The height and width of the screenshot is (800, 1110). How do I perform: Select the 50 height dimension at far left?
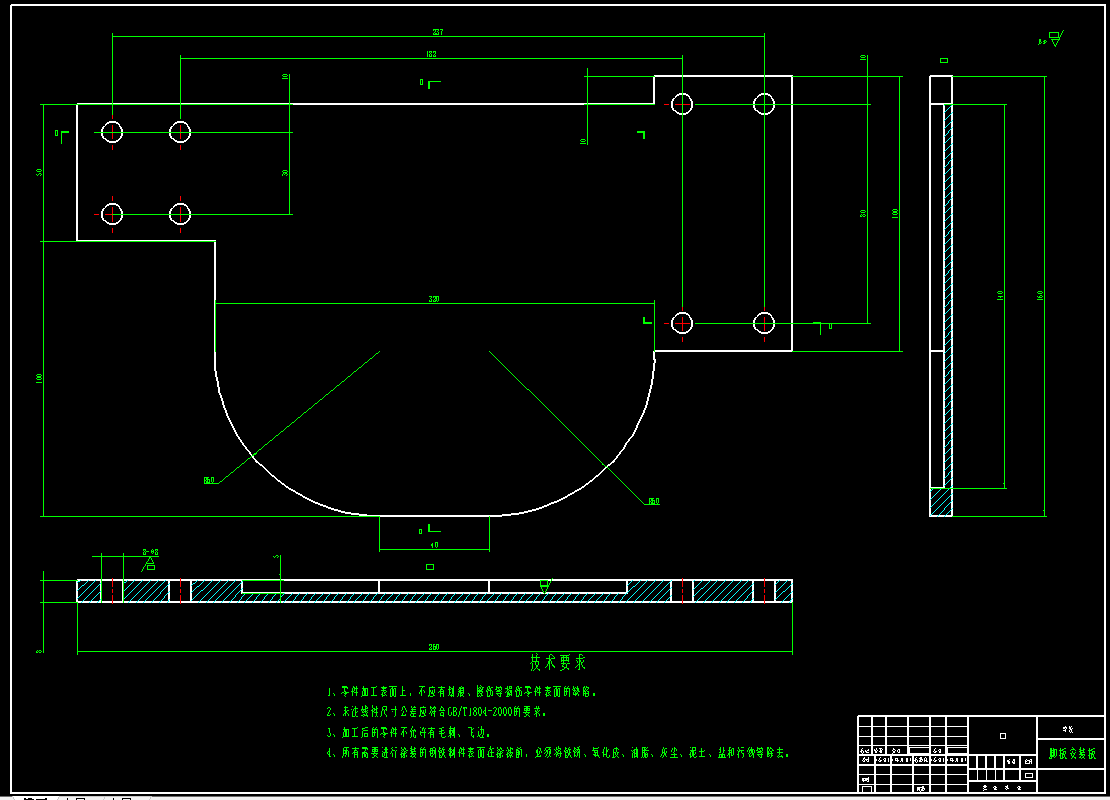click(x=40, y=172)
